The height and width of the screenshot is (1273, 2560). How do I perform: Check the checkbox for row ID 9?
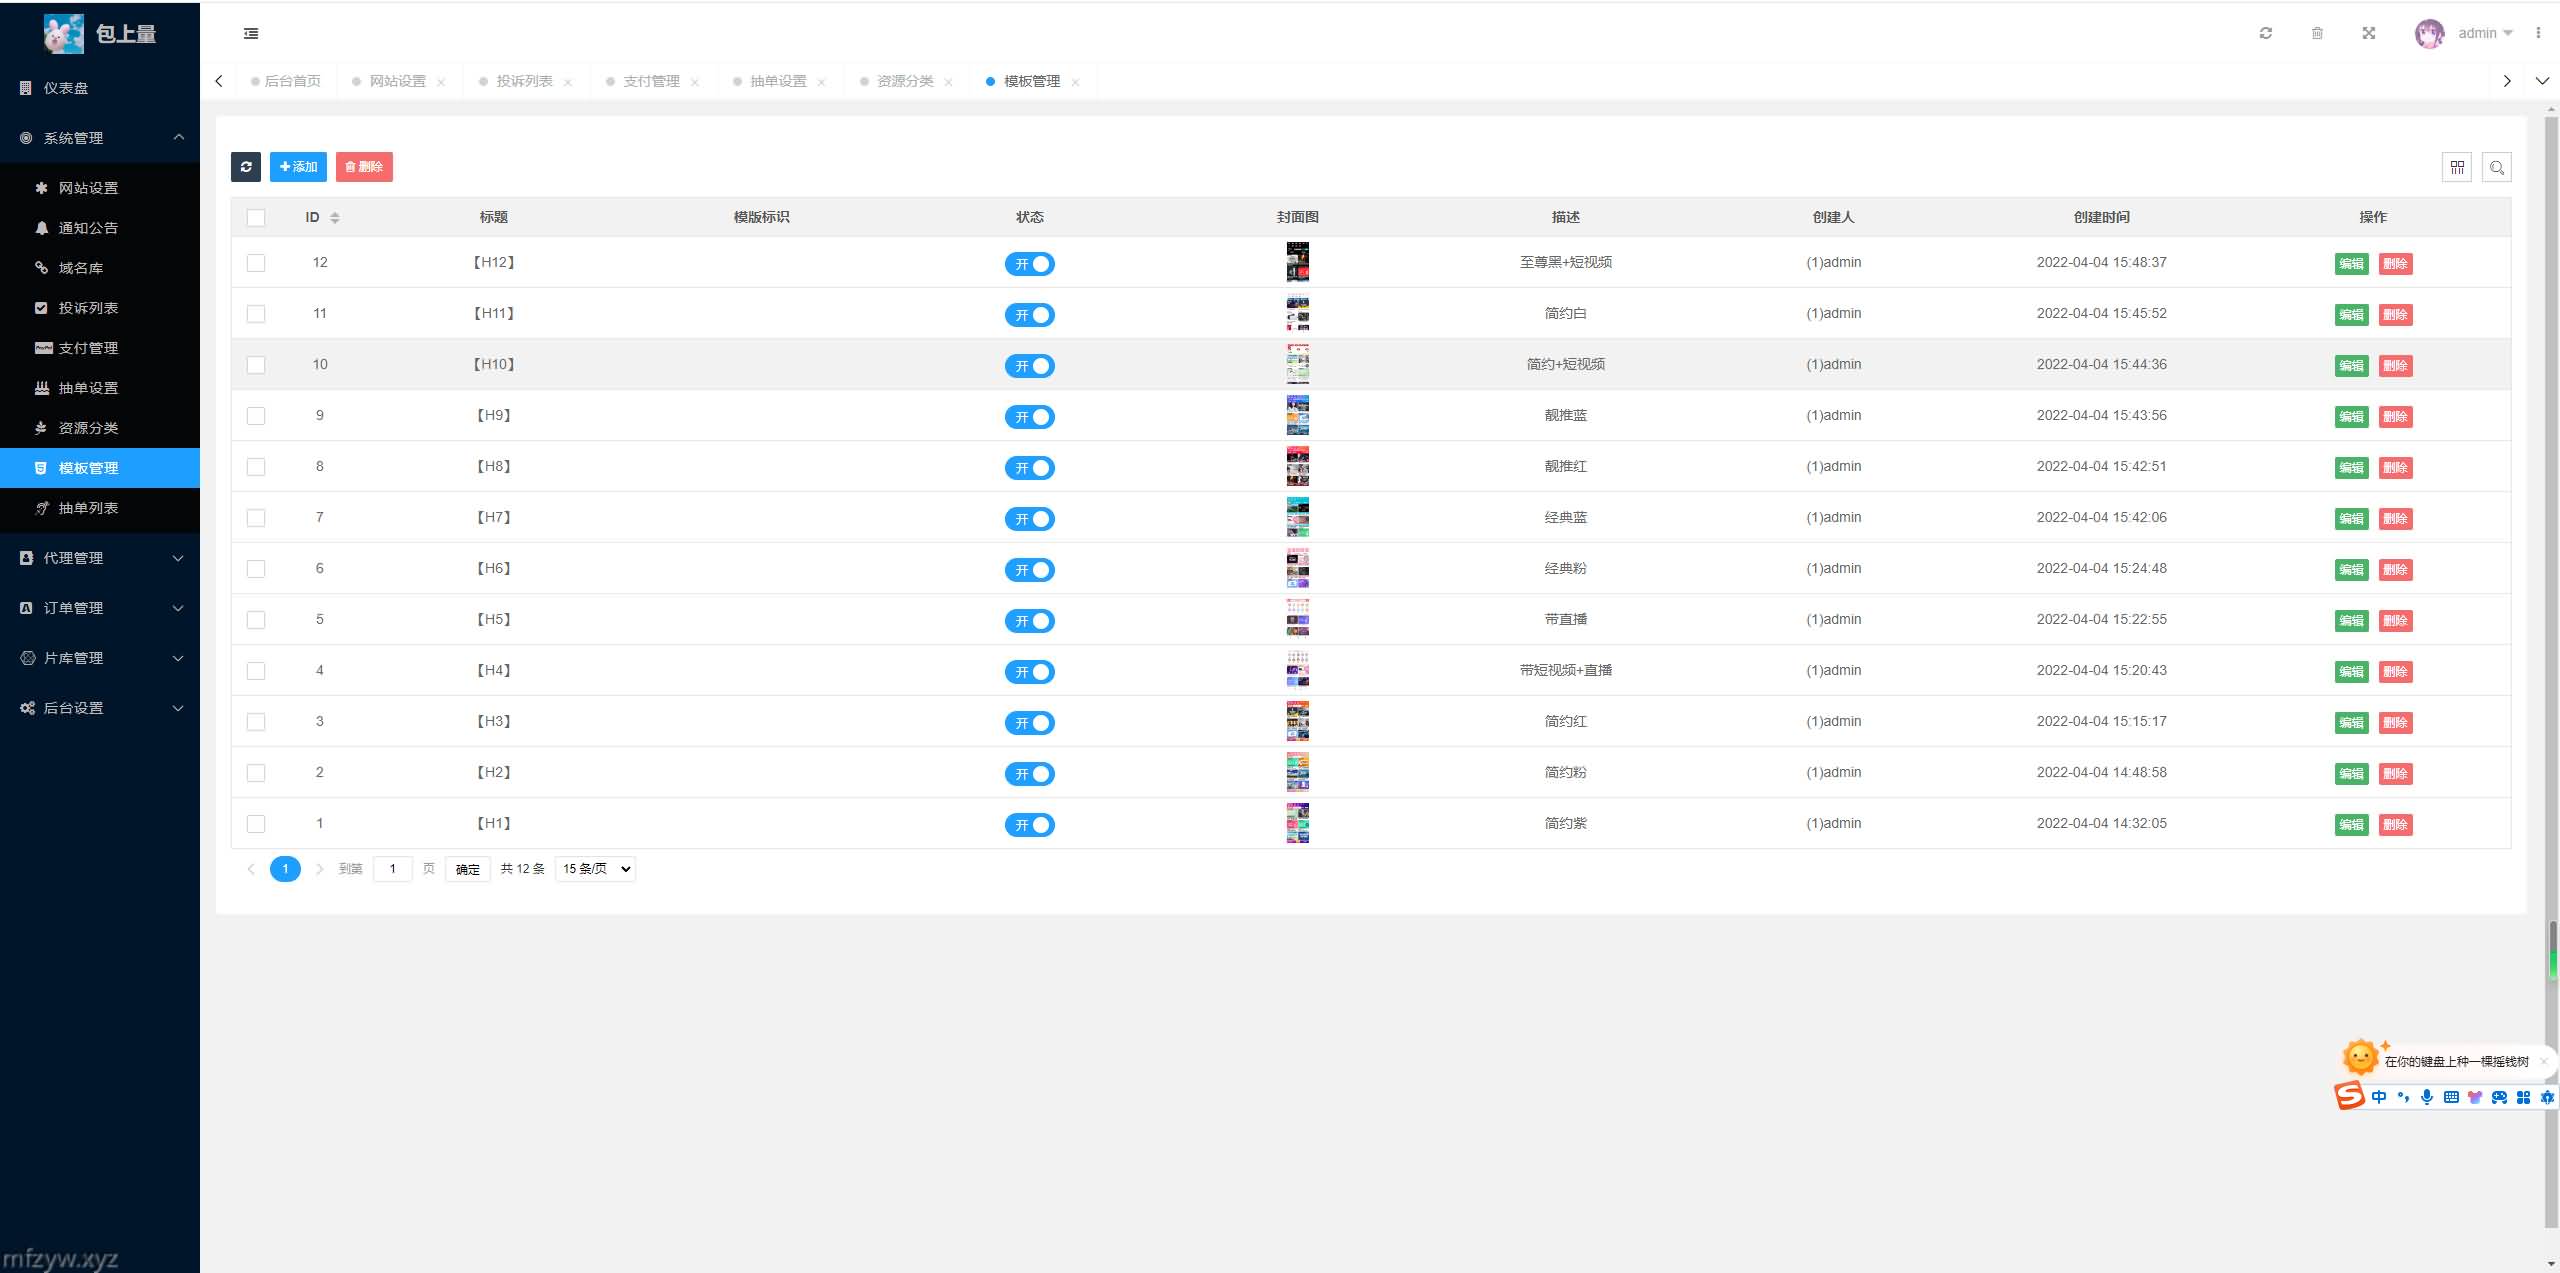pos(256,416)
